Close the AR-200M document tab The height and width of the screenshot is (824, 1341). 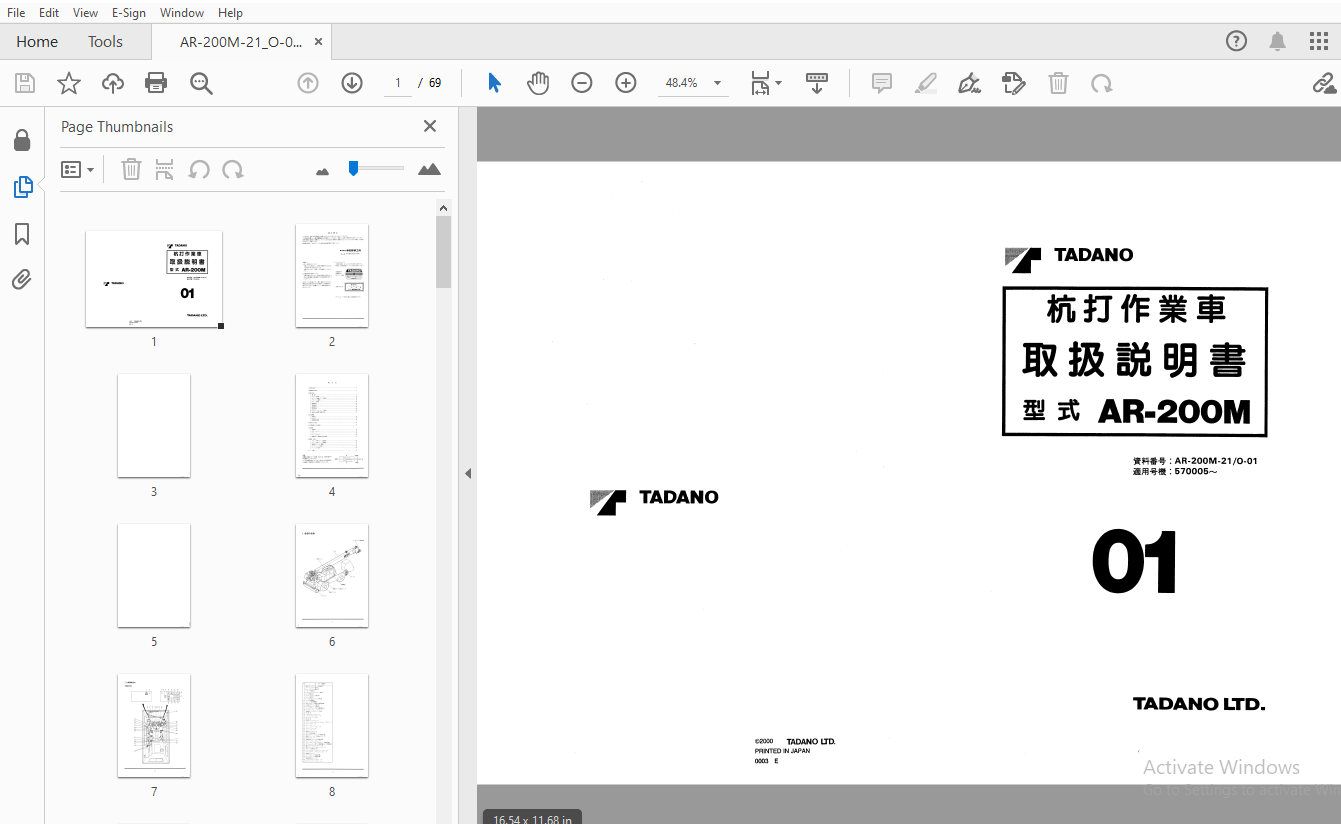tap(318, 42)
